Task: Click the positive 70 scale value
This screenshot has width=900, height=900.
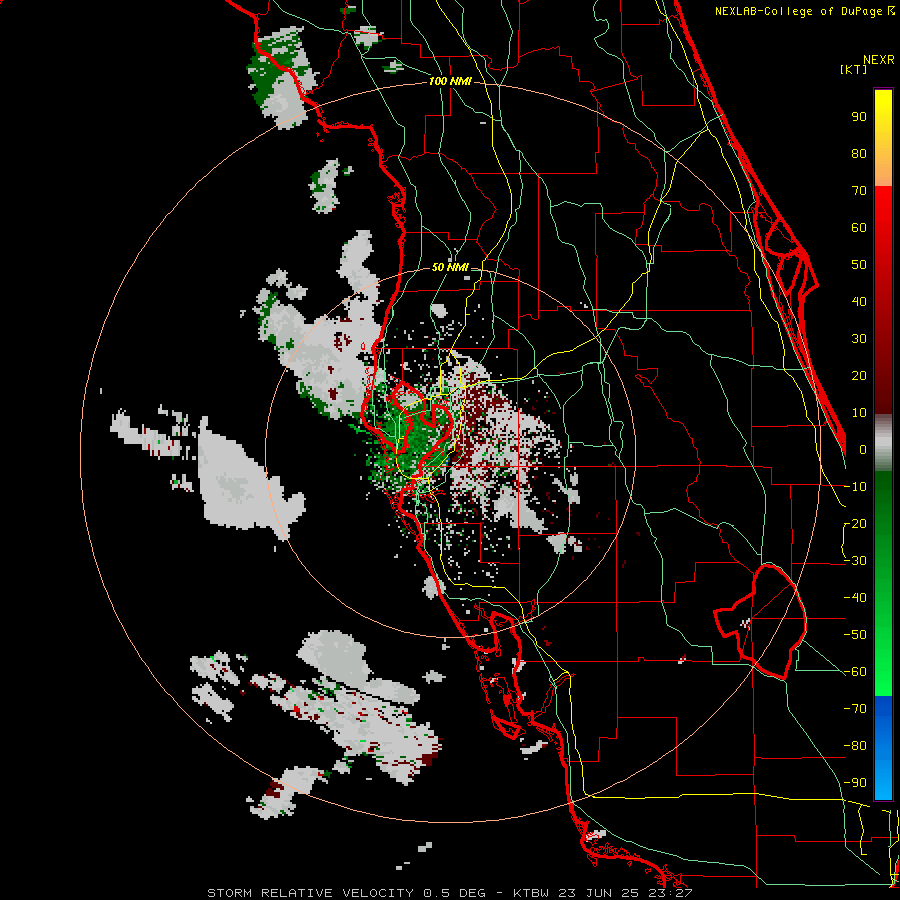Action: coord(859,191)
